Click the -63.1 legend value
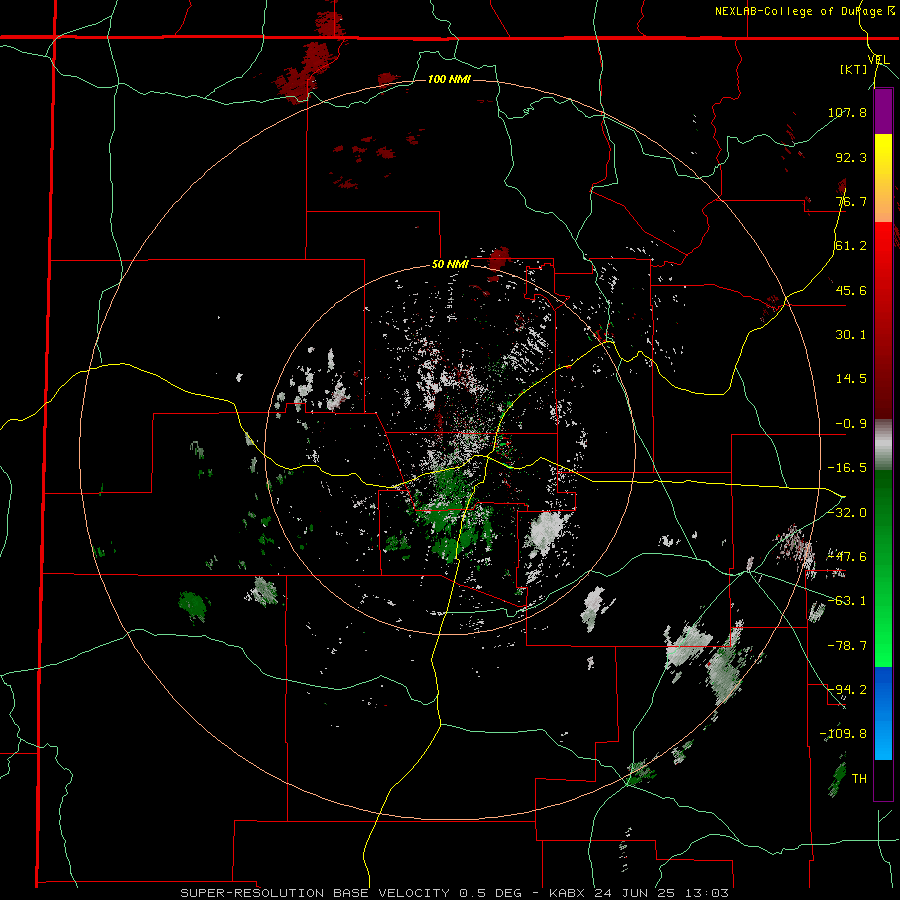900x900 pixels. (x=847, y=601)
